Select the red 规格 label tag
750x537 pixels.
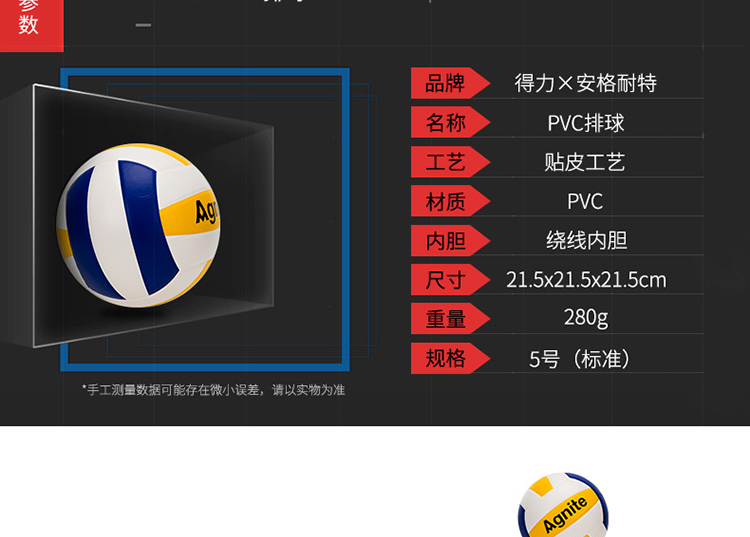(x=446, y=358)
